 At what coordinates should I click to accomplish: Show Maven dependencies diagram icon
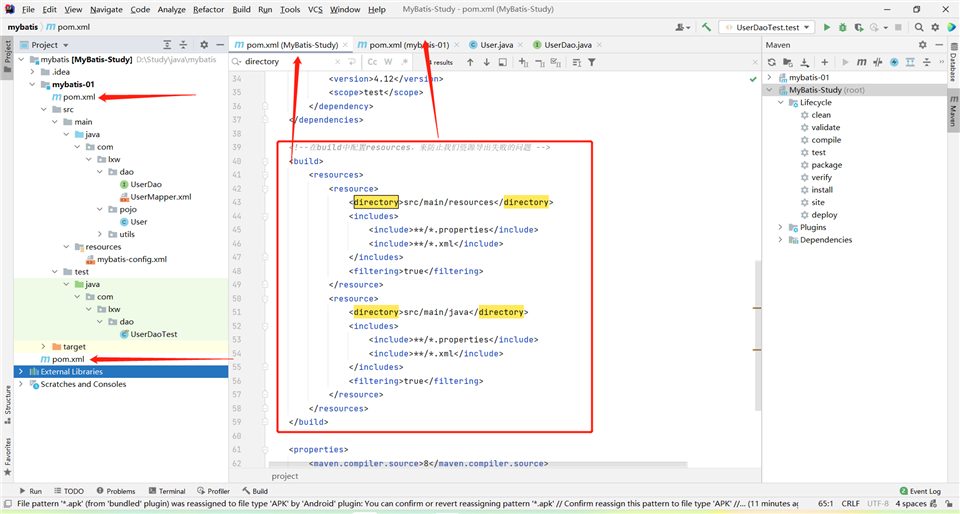click(910, 62)
